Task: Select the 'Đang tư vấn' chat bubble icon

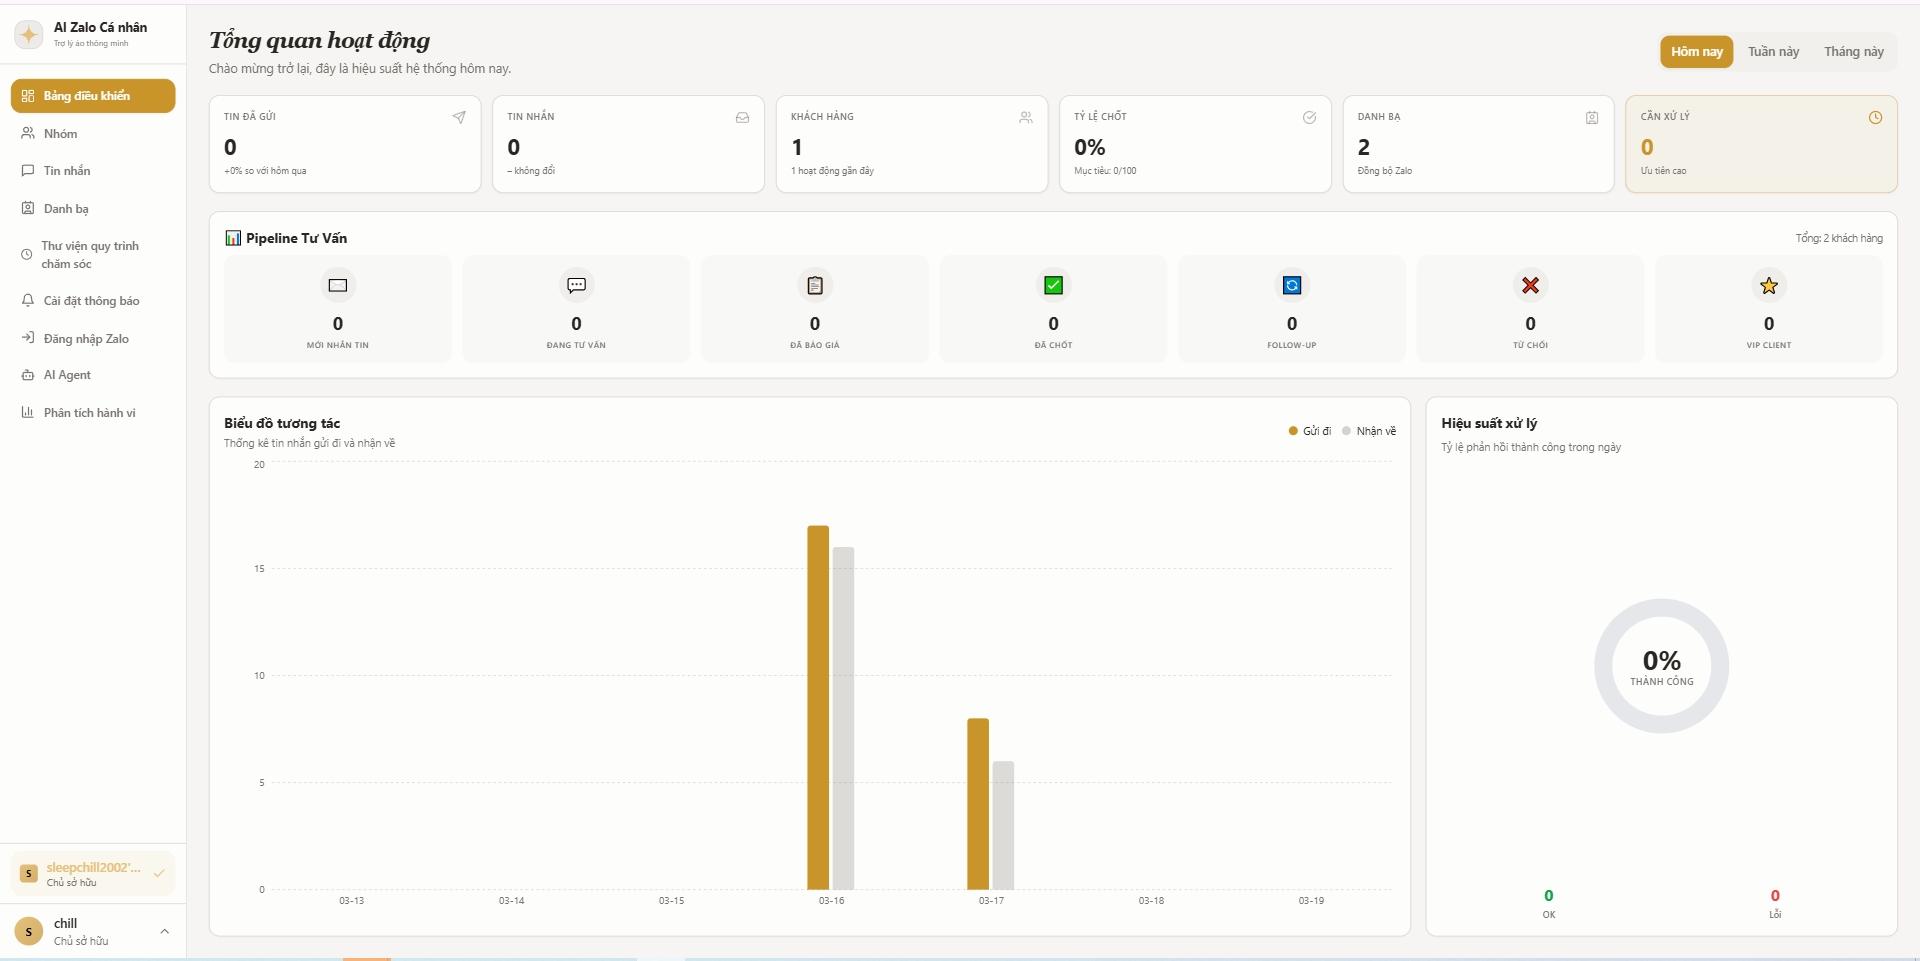Action: click(576, 285)
